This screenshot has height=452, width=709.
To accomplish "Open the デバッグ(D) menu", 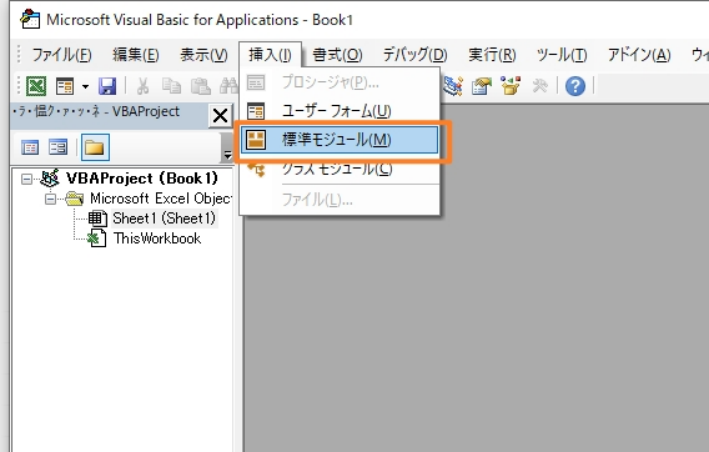I will (415, 55).
